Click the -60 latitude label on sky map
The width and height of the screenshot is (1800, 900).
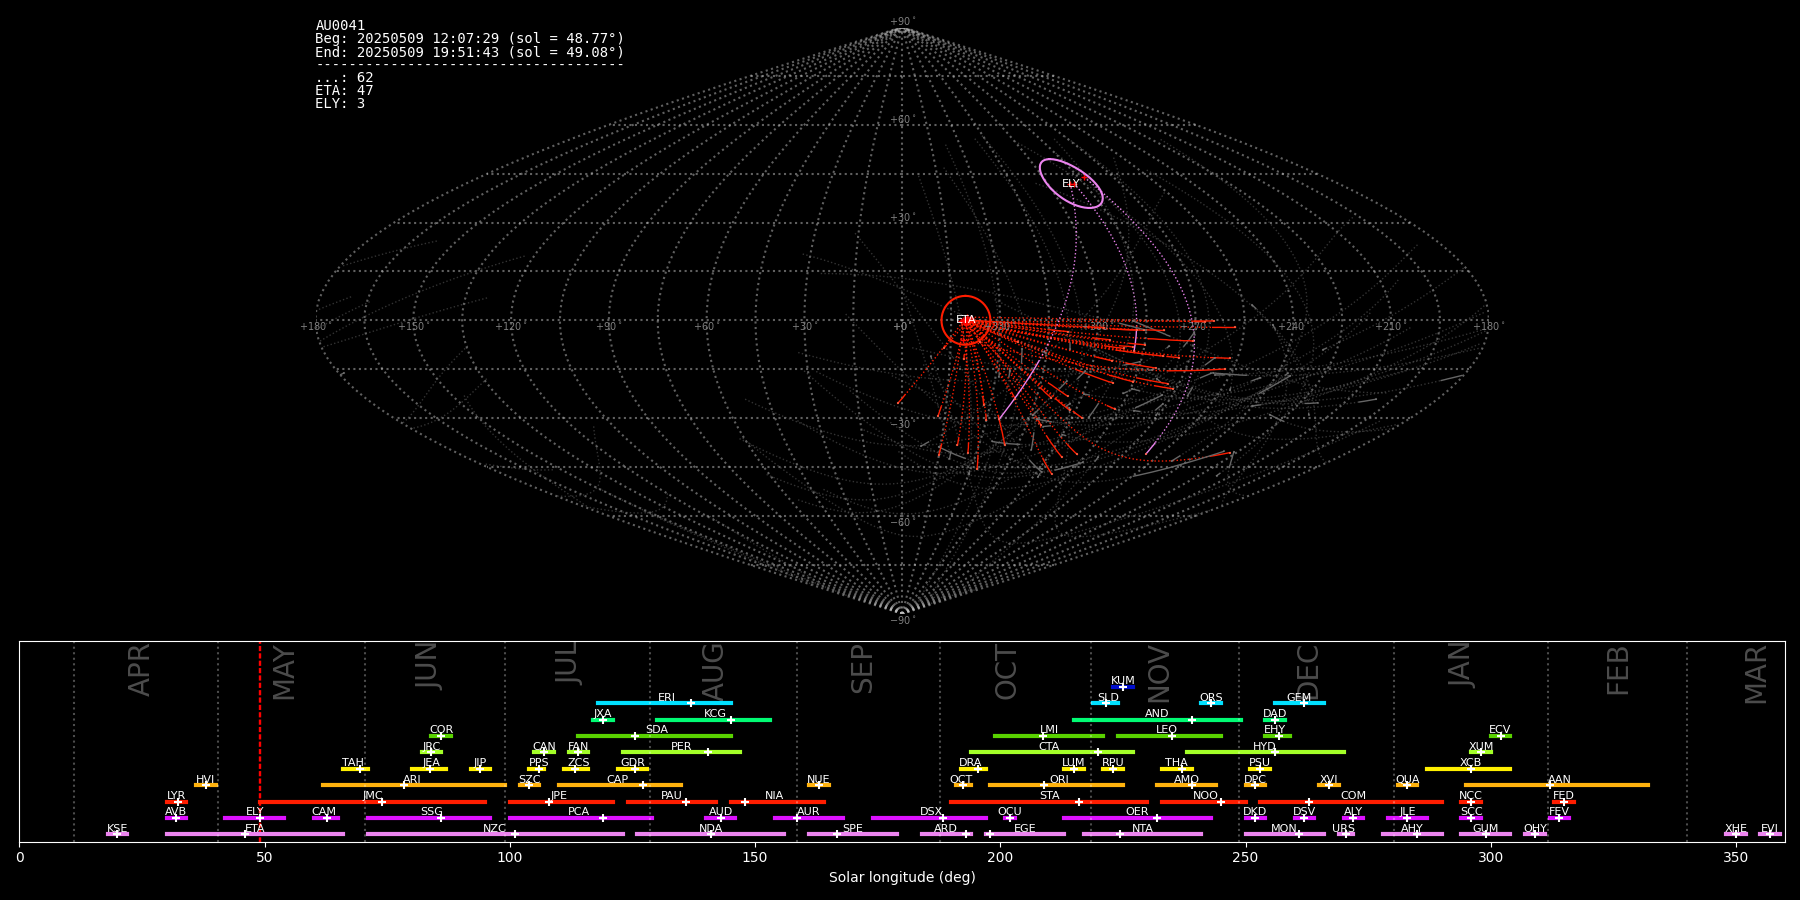point(901,523)
